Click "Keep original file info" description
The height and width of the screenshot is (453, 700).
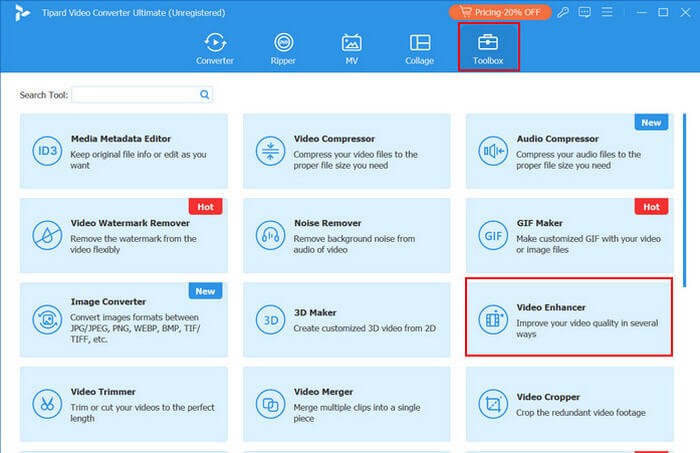[138, 160]
